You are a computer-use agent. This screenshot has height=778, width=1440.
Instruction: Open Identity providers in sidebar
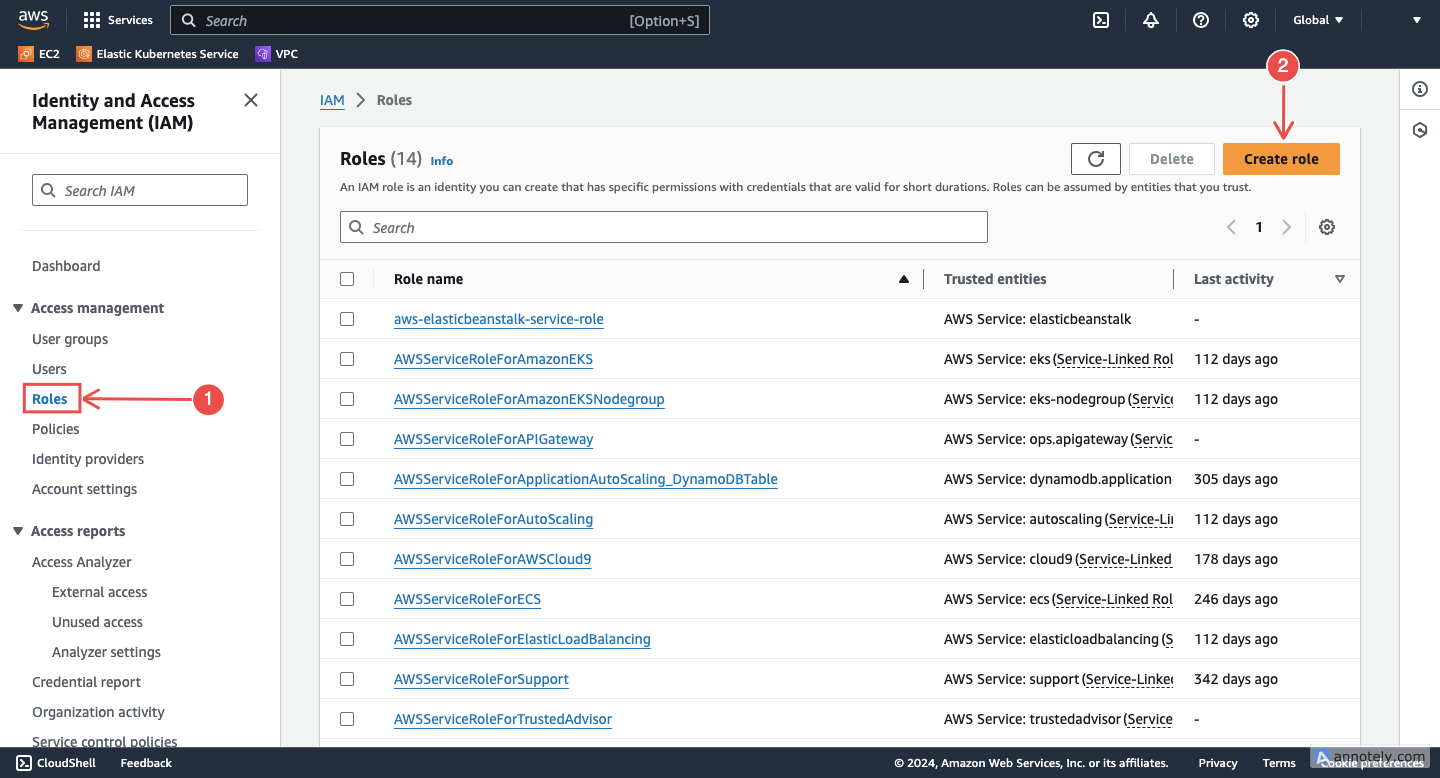coord(88,459)
